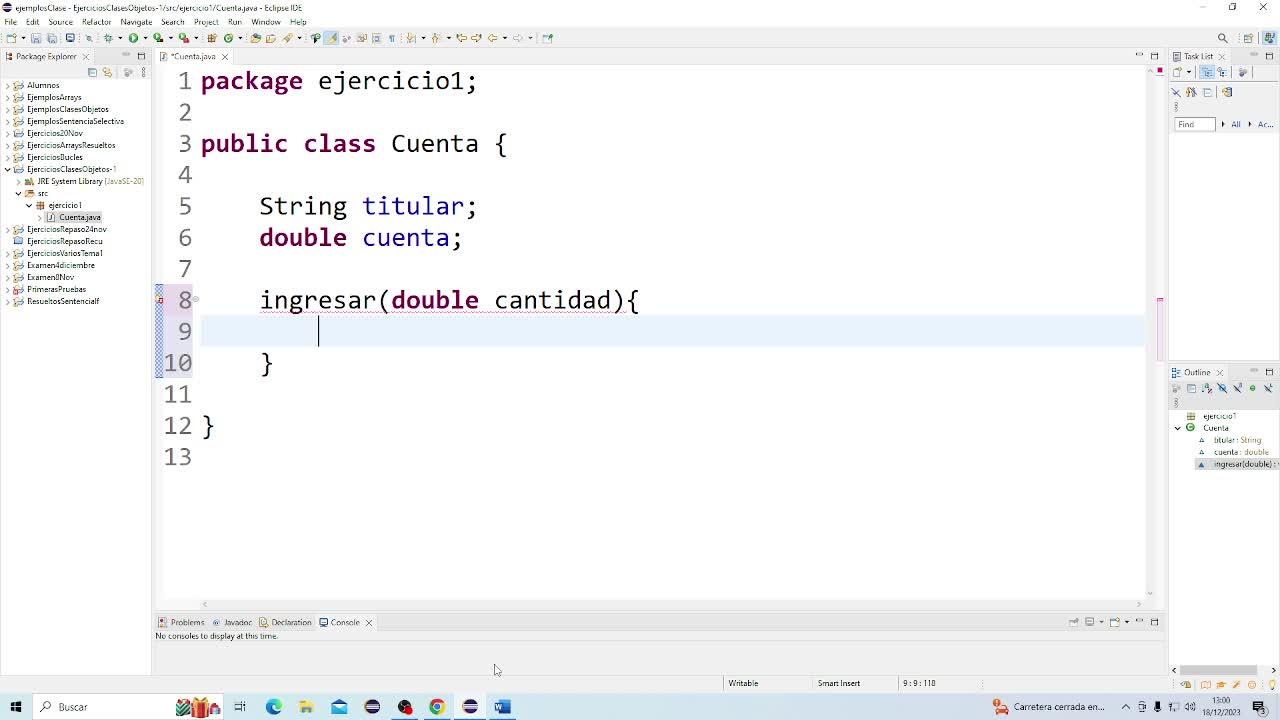Open the New Task dropdown arrow

click(x=1189, y=72)
